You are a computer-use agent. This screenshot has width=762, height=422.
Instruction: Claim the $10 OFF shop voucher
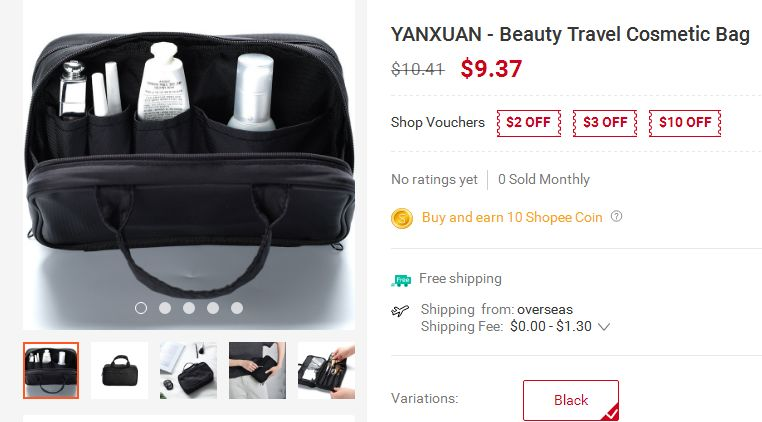[685, 123]
